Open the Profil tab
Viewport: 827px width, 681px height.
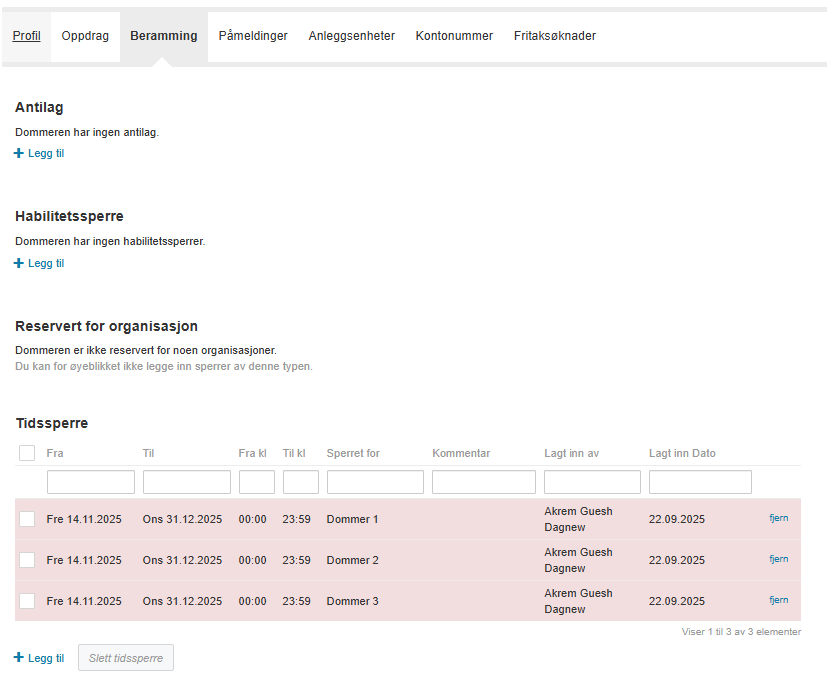27,36
